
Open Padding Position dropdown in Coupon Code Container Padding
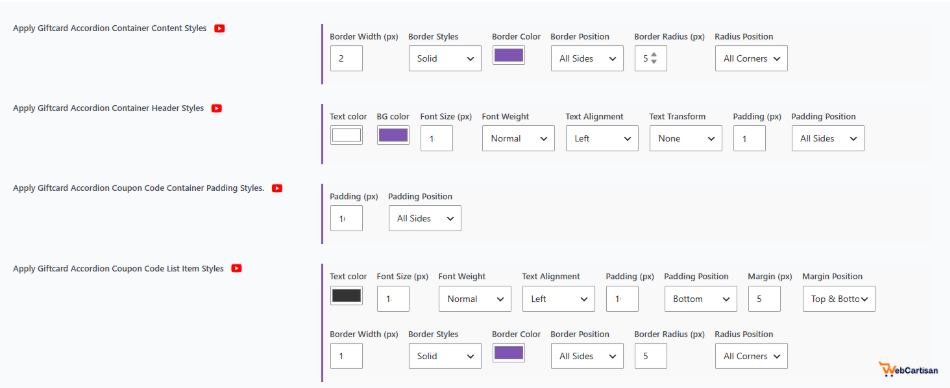click(x=425, y=218)
